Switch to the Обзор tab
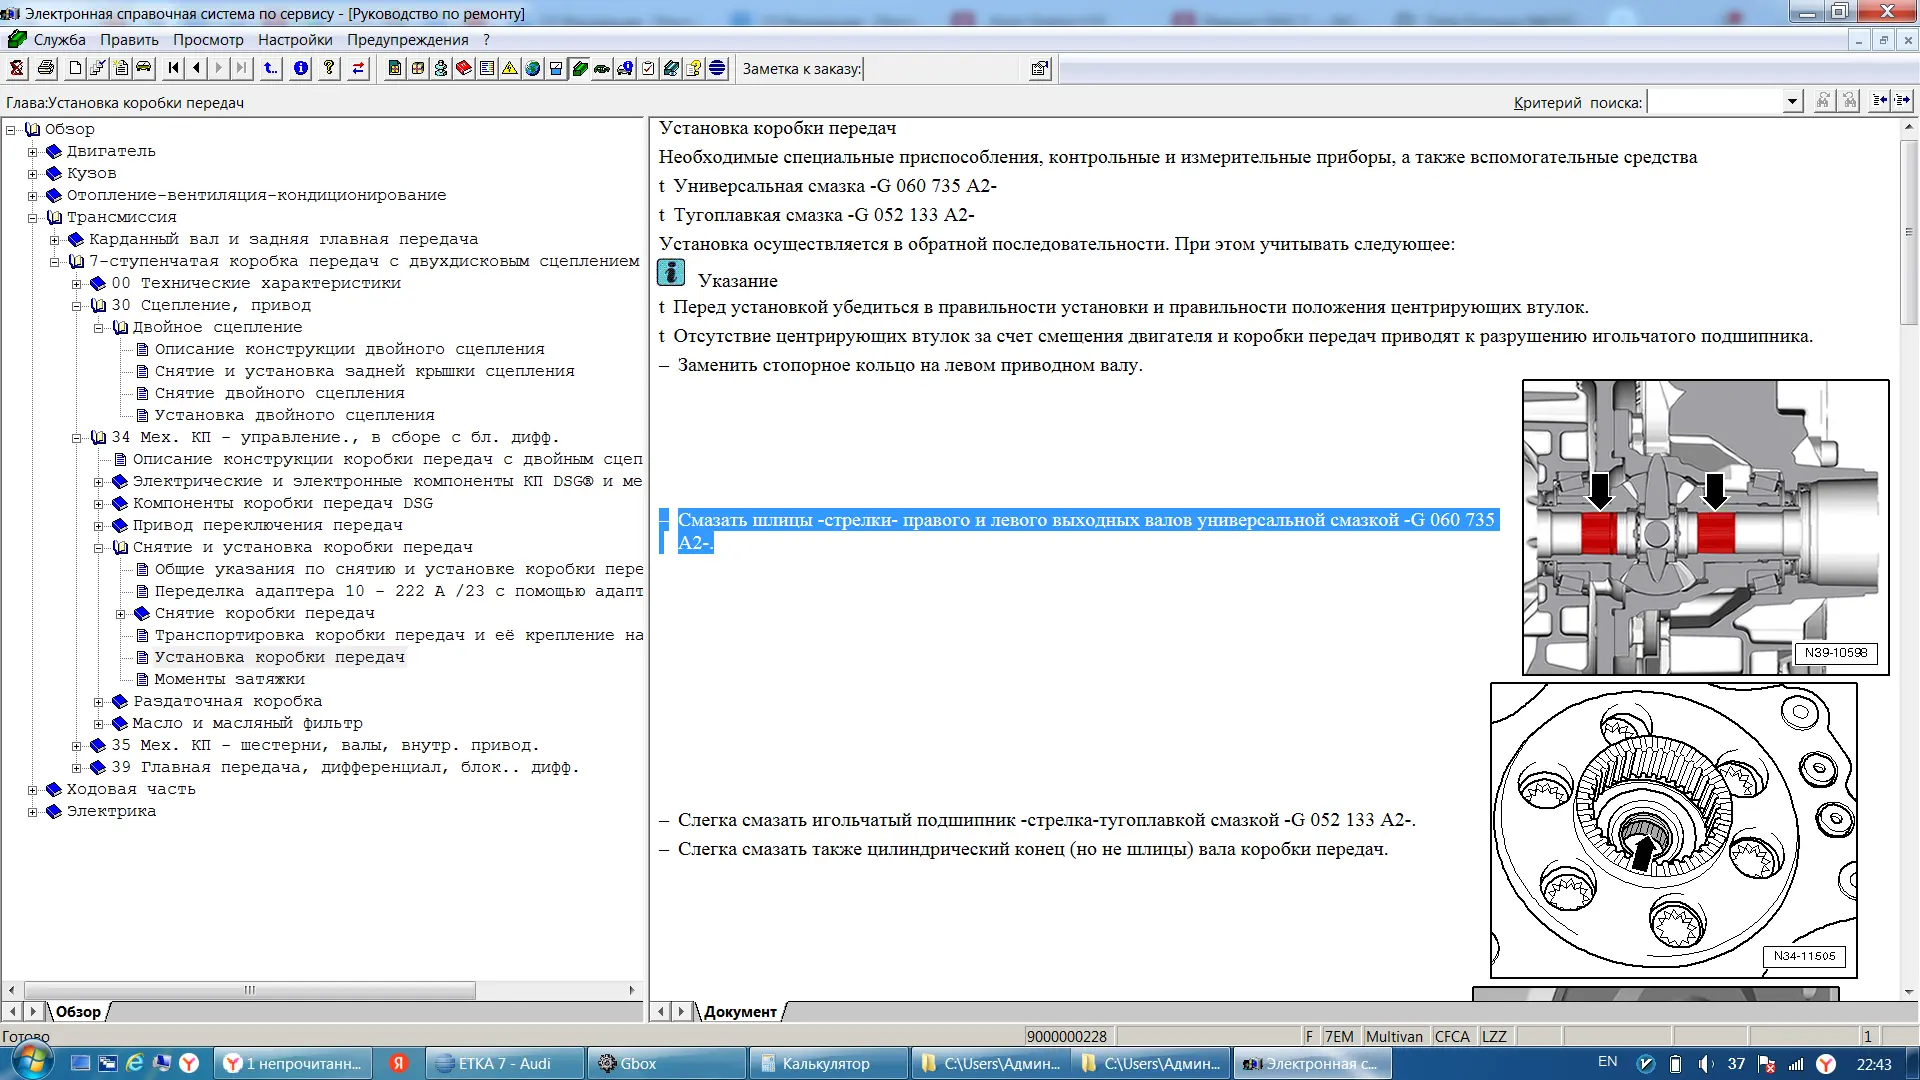The image size is (1920, 1080). click(78, 1012)
